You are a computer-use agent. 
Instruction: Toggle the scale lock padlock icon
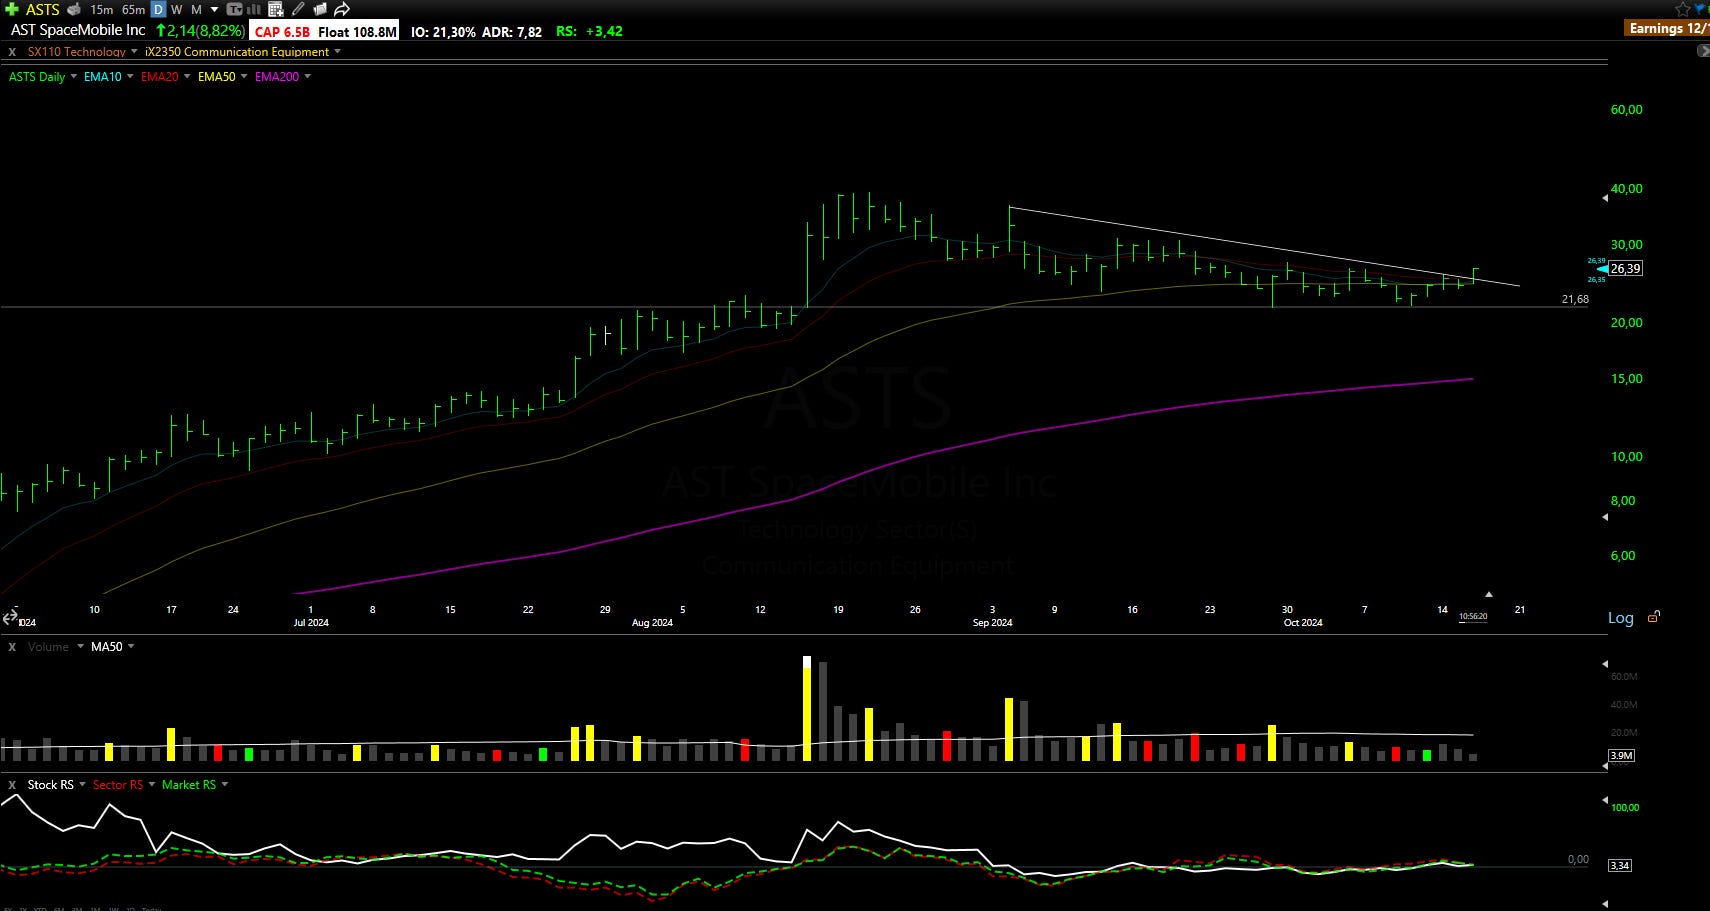pos(1654,616)
